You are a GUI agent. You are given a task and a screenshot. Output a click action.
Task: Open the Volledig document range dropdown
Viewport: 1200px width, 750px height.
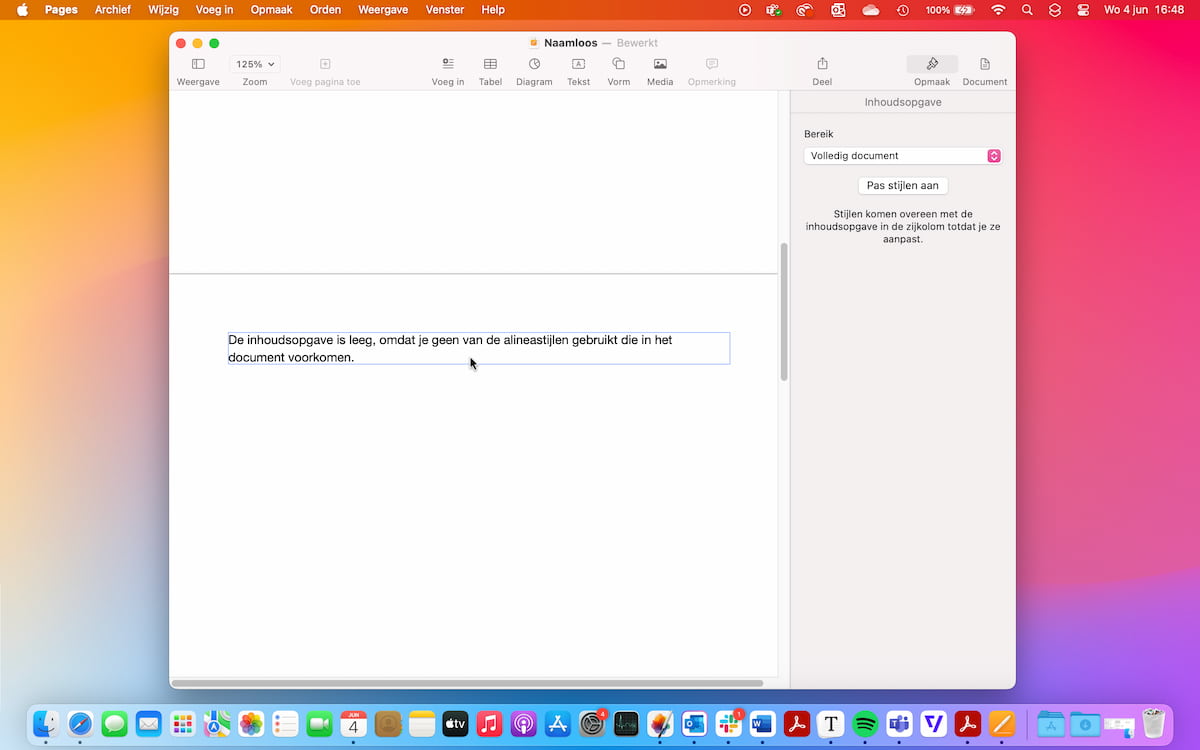click(x=902, y=156)
